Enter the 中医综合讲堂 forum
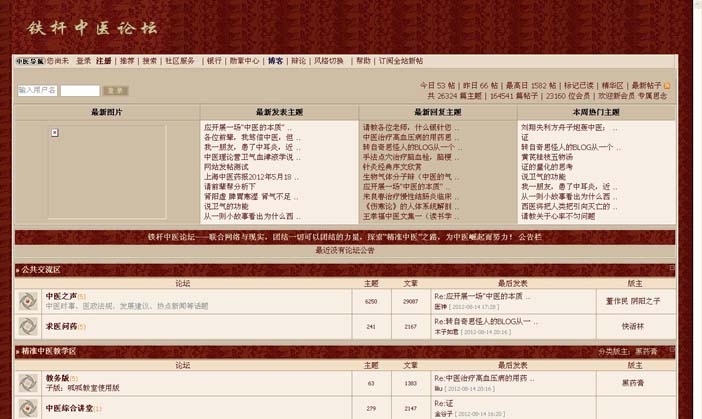The width and height of the screenshot is (702, 419). tap(69, 408)
